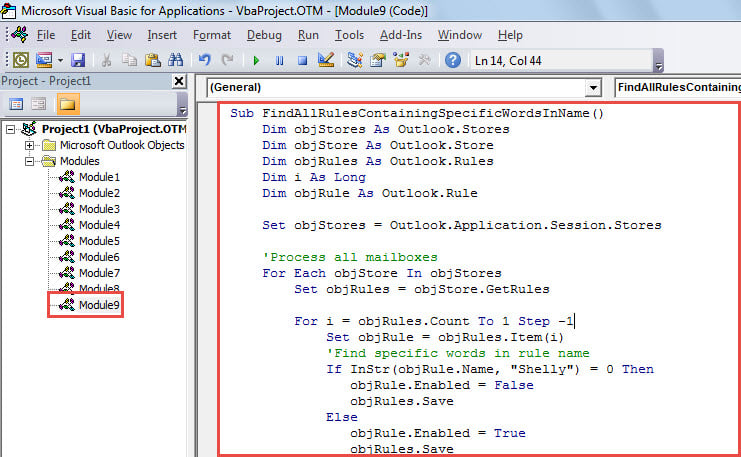This screenshot has width=741, height=457.
Task: Click the Ln 14, Col 44 position indicator
Action: (x=508, y=61)
